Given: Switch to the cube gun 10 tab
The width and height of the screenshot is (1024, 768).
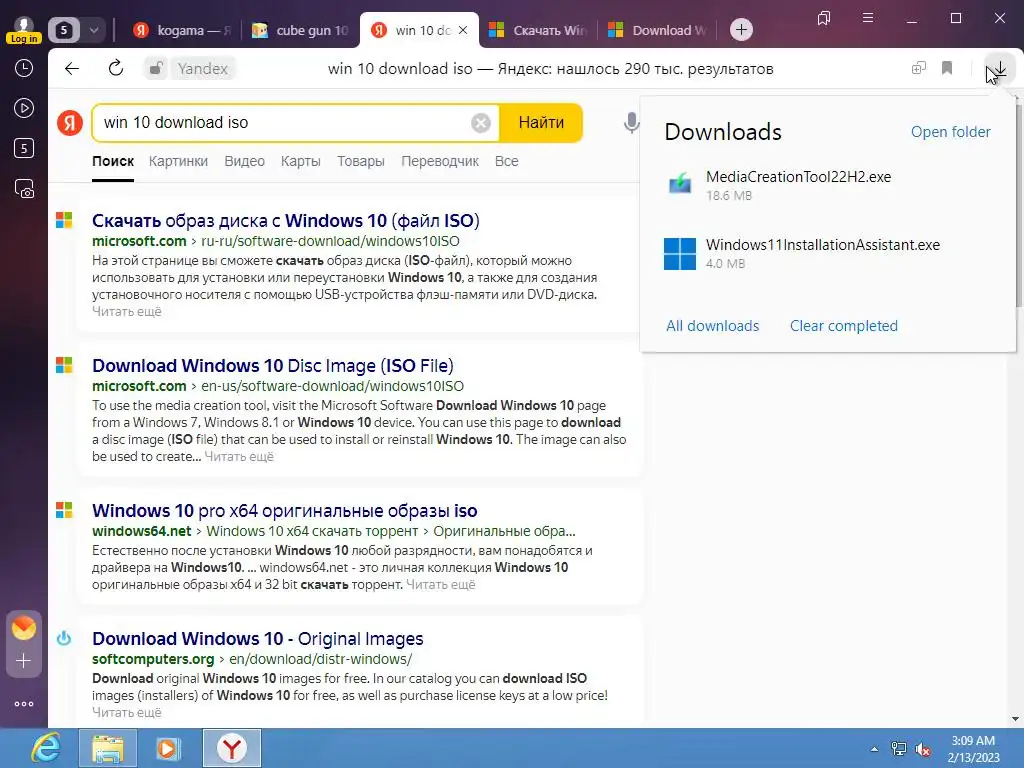Looking at the screenshot, I should [x=300, y=30].
